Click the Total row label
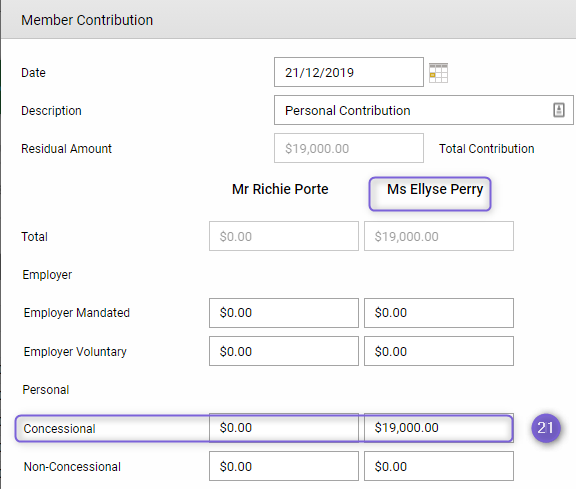Viewport: 576px width, 489px height. [35, 237]
